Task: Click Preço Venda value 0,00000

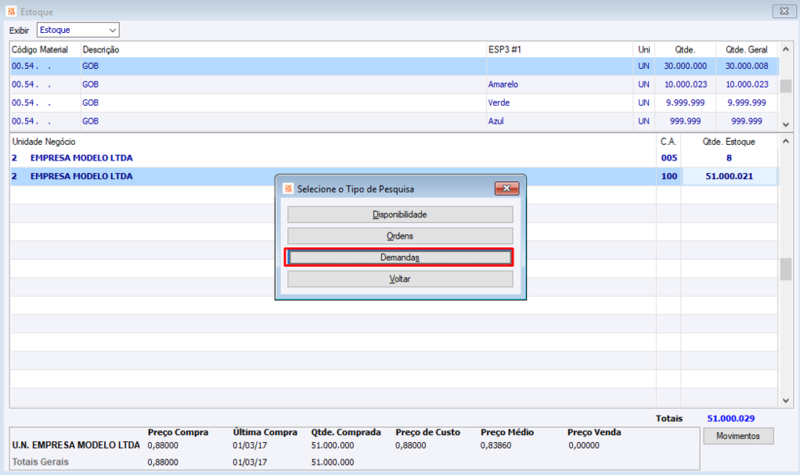Action: [x=584, y=445]
